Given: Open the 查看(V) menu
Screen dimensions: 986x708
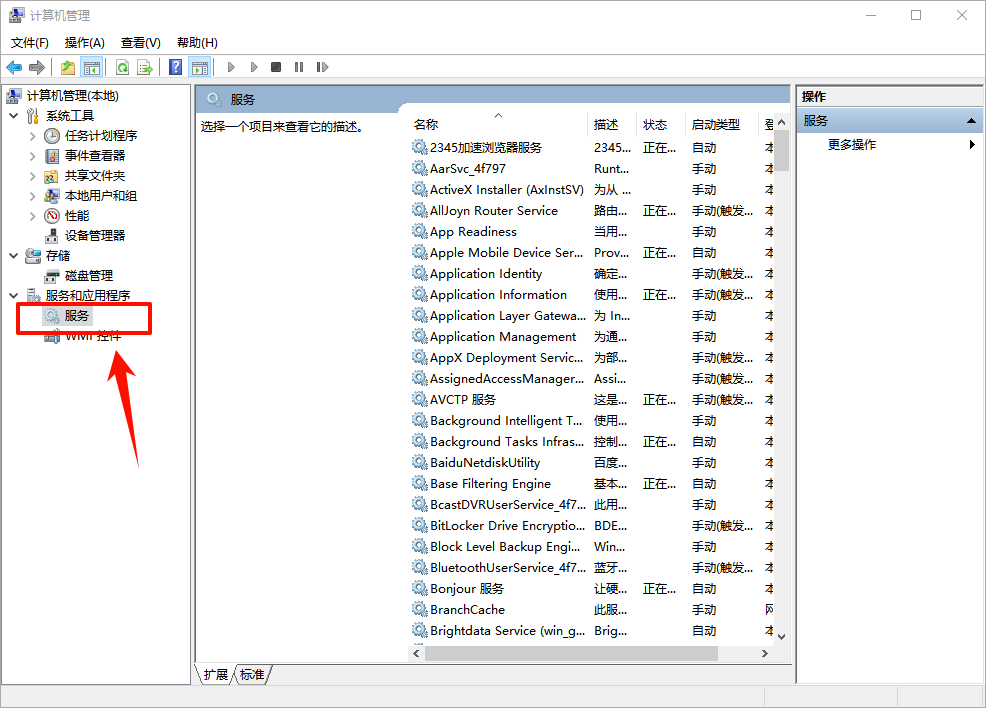Looking at the screenshot, I should 140,43.
